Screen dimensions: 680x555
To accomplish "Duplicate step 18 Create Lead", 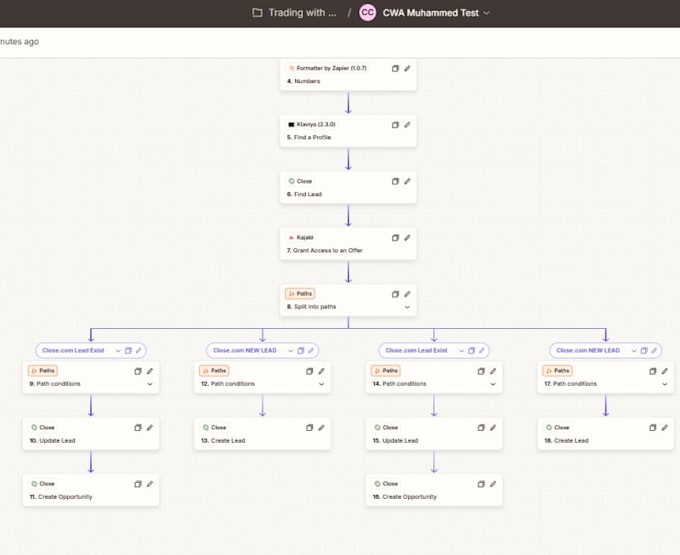I will point(653,428).
